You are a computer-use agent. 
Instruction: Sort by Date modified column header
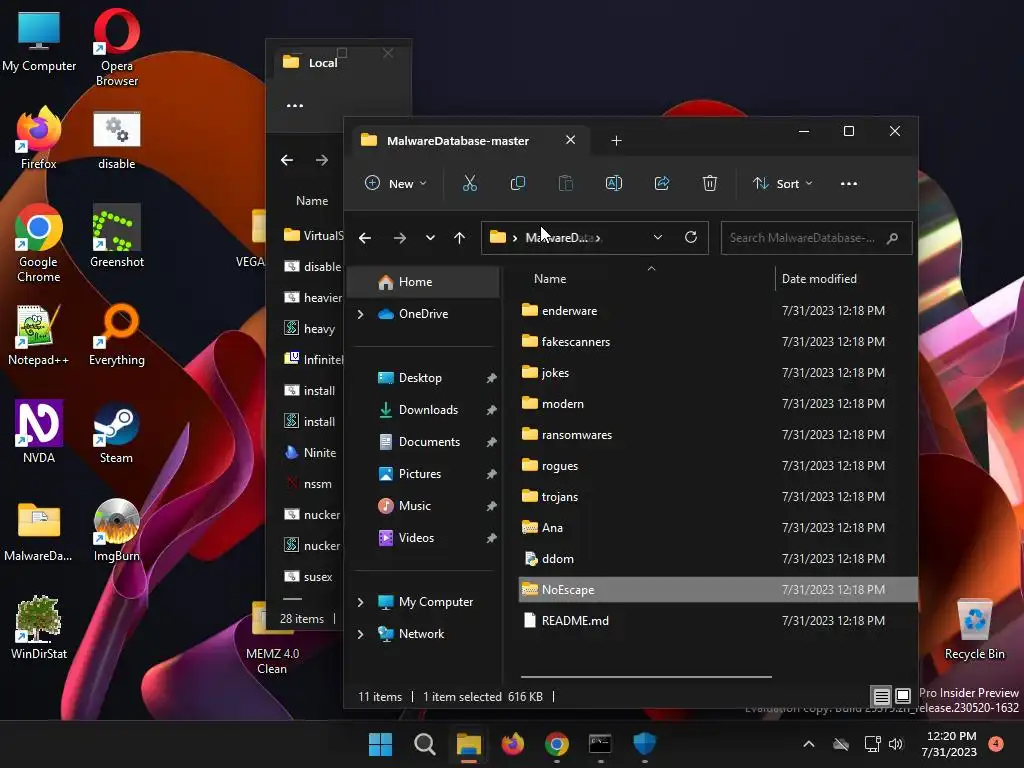[819, 279]
